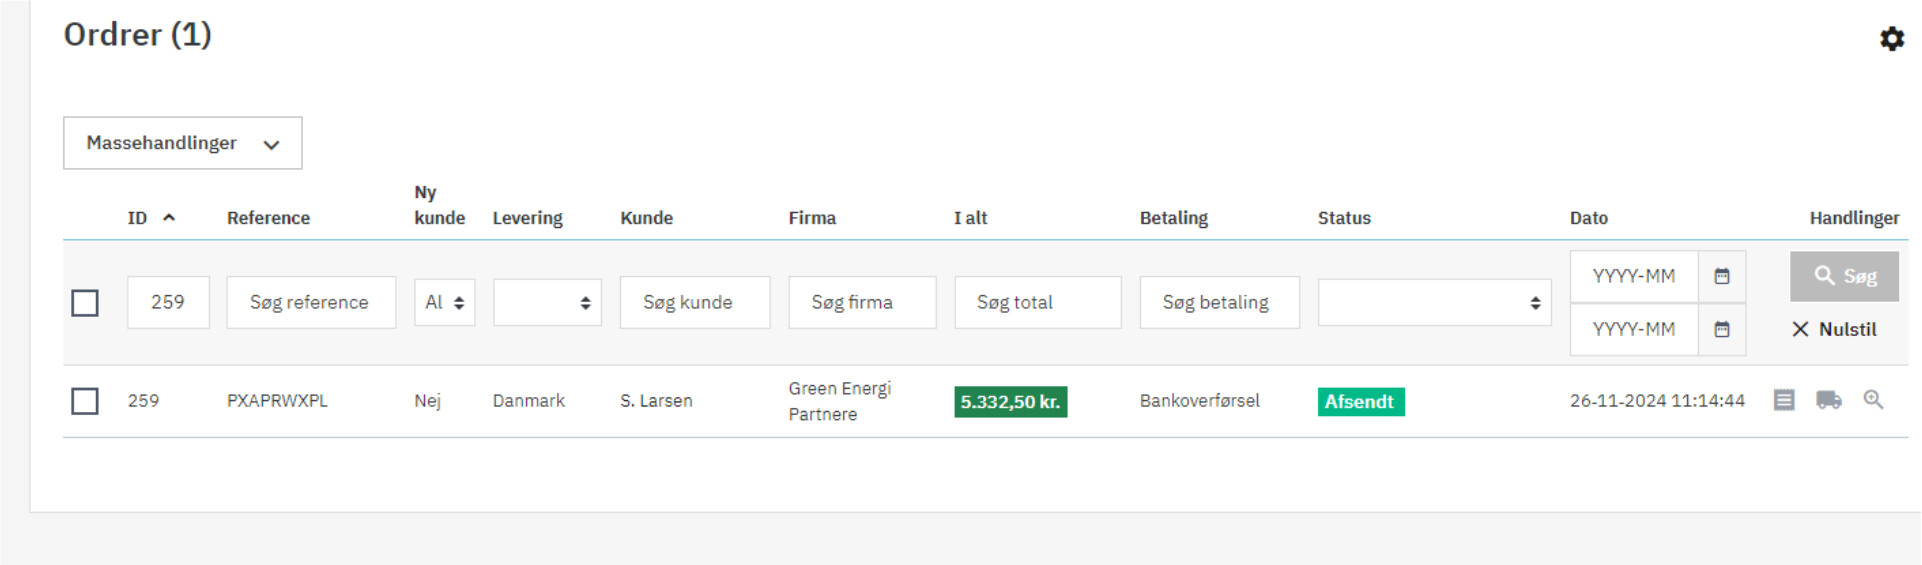Open the Ny kunde filter dropdown
Screen dimensions: 1922x565
(444, 303)
